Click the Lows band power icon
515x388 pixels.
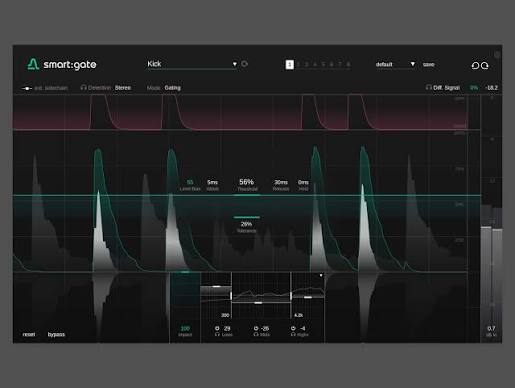[217, 328]
